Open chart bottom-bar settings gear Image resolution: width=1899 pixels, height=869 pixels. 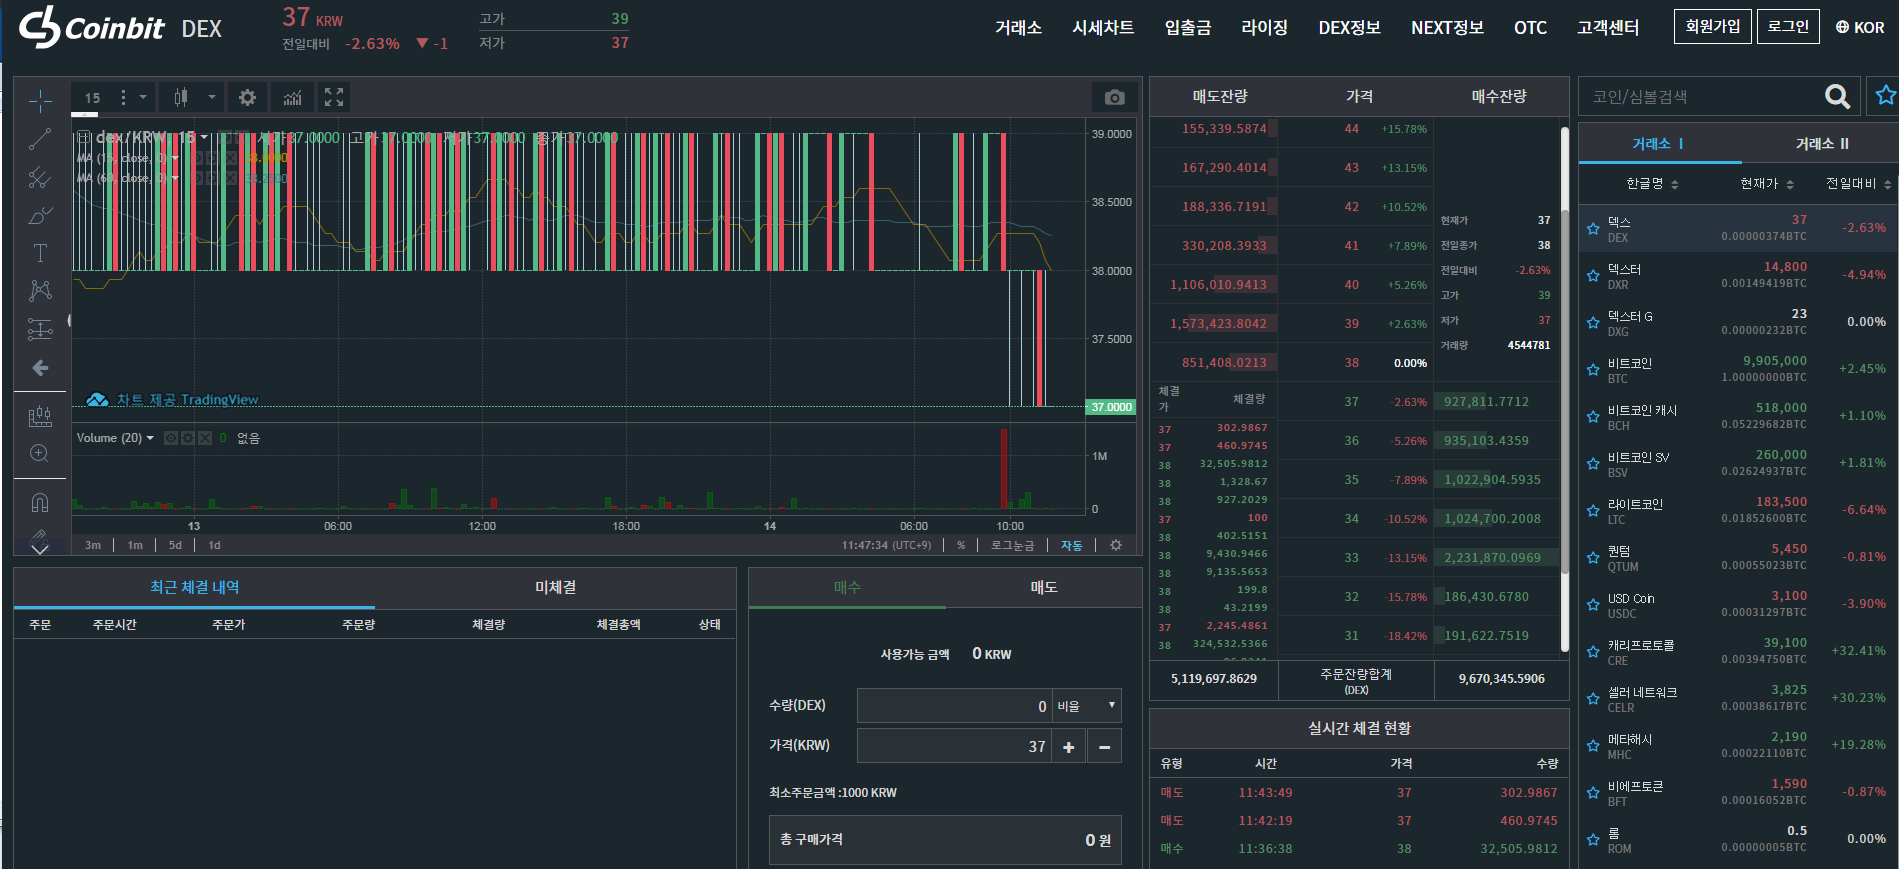coord(1116,545)
